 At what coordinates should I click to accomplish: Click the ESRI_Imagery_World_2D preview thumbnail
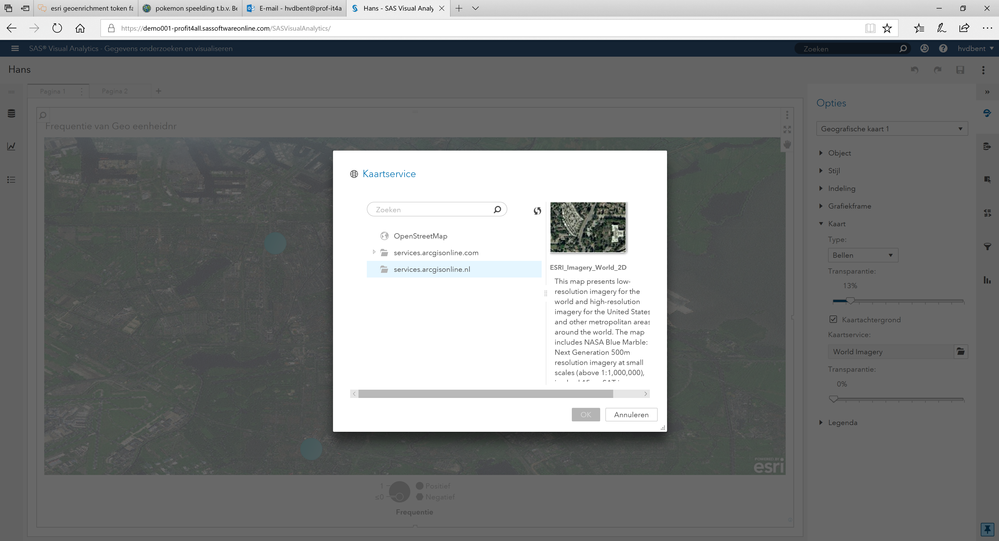pyautogui.click(x=588, y=227)
